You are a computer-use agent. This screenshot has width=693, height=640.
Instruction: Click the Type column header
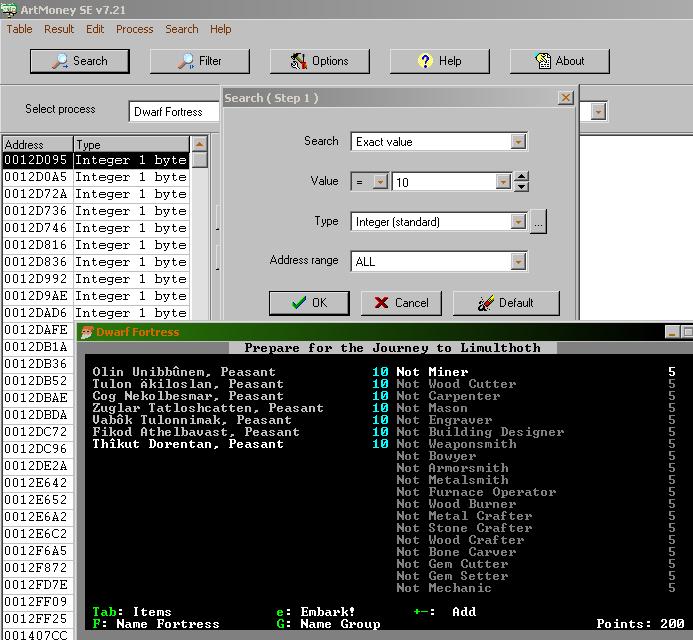pos(131,145)
